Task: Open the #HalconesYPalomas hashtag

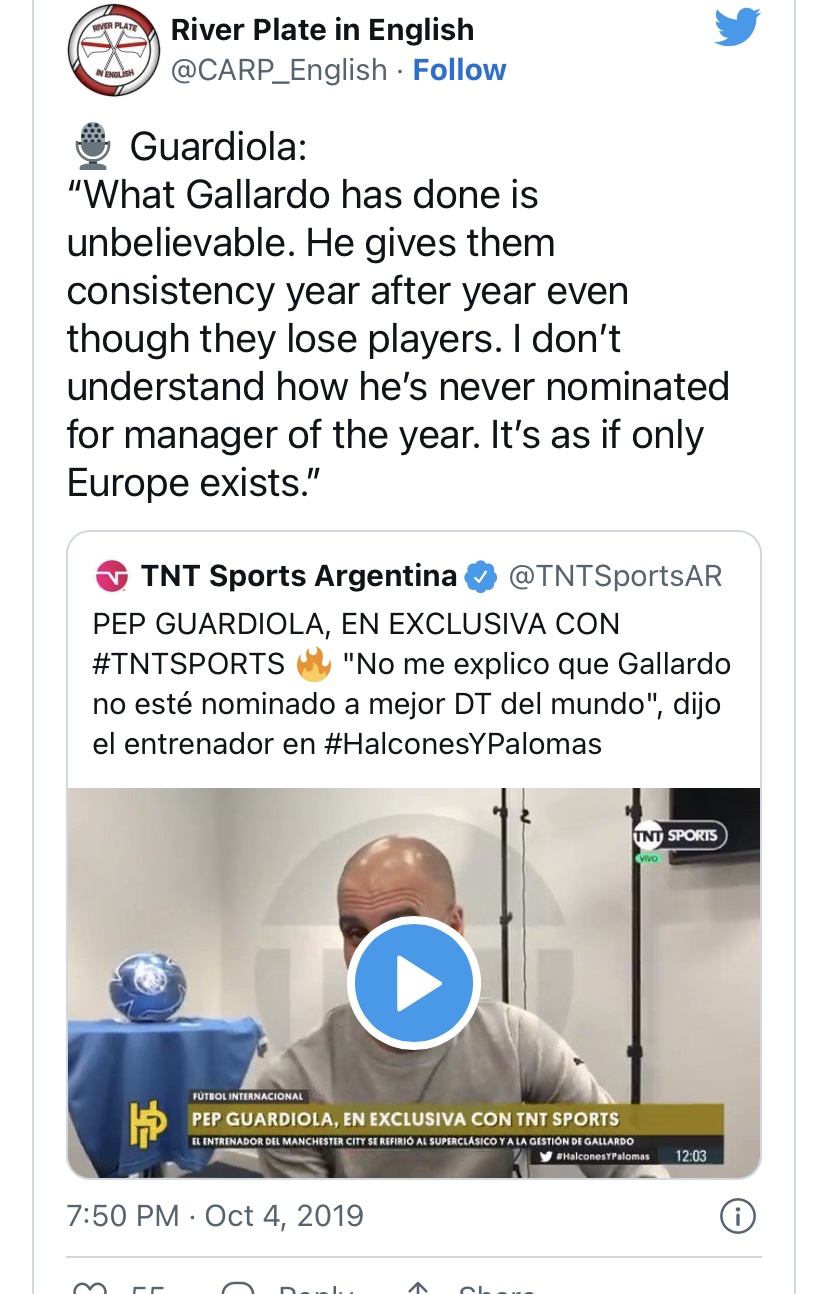Action: [x=463, y=744]
